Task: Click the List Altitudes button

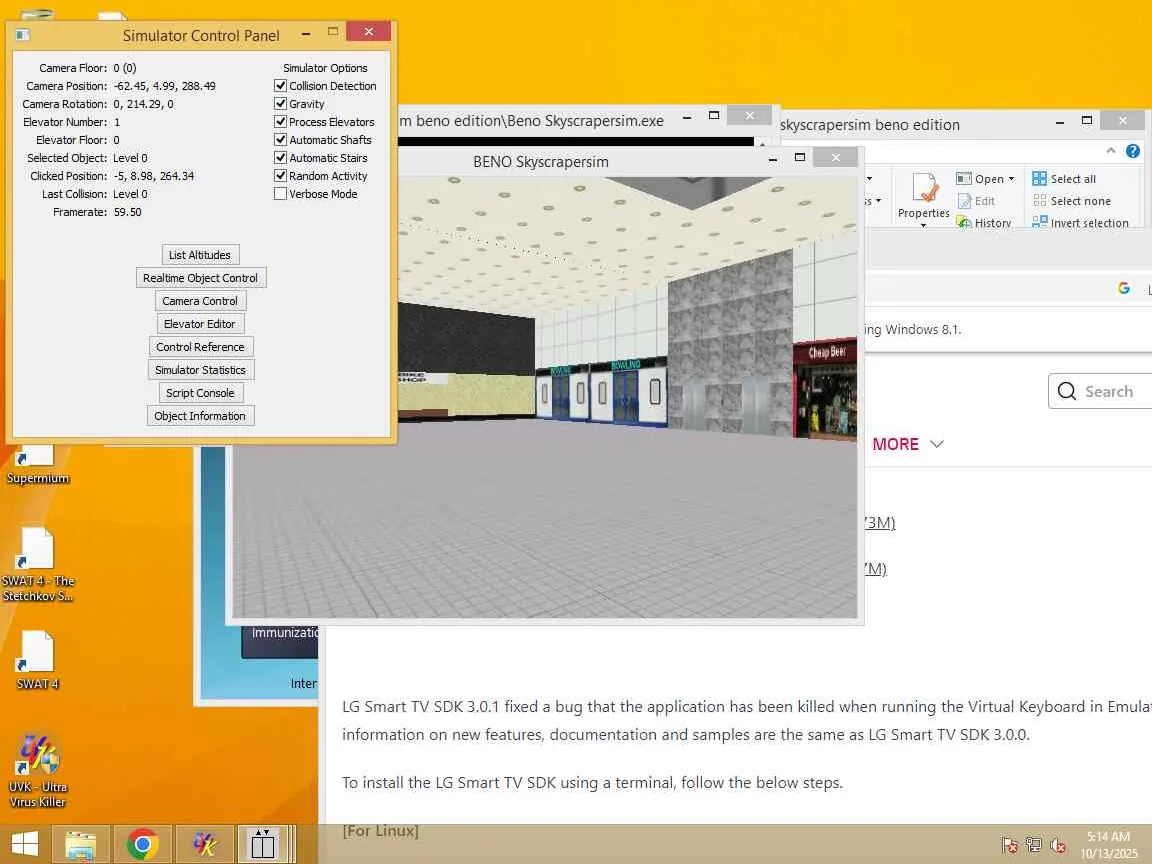Action: coord(200,255)
